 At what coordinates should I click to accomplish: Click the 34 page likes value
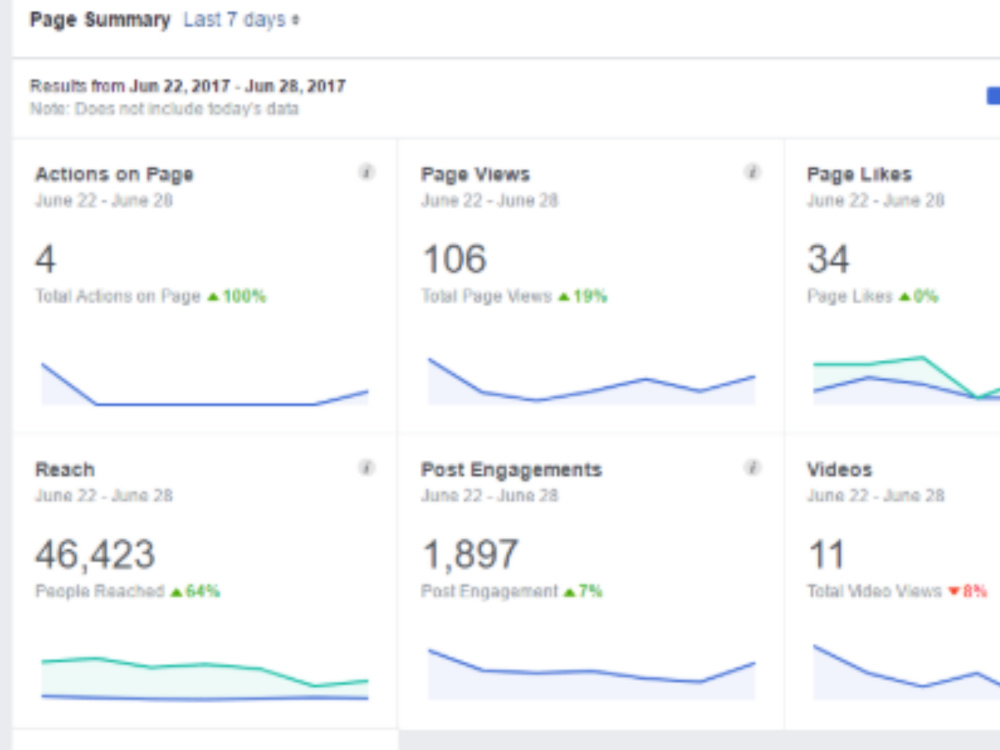click(x=828, y=260)
